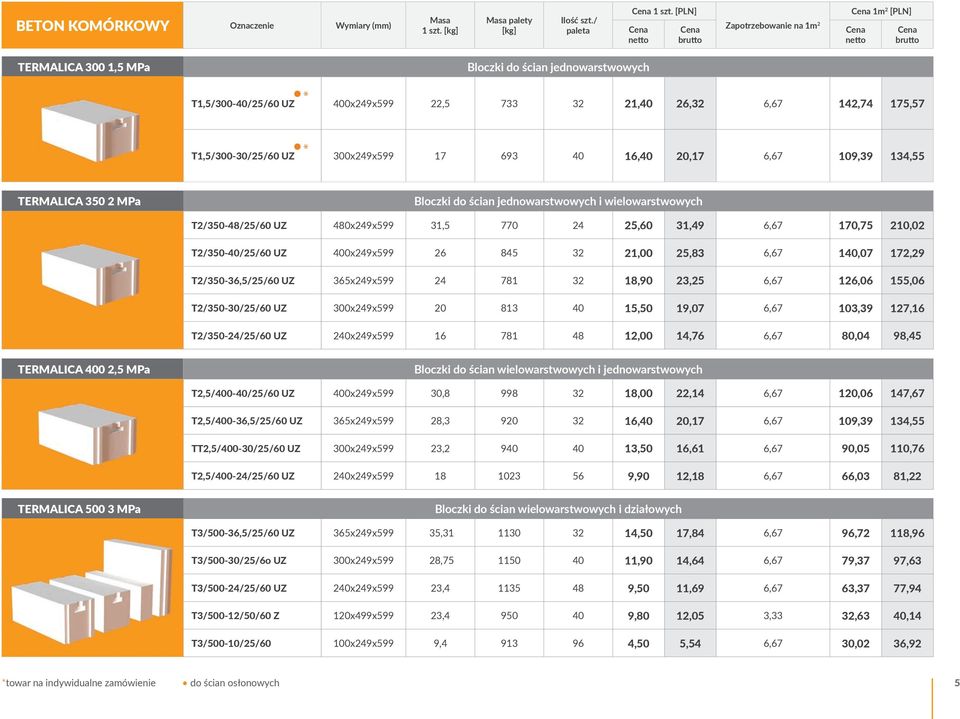Click the per-m² gross price '210,02'

(907, 225)
